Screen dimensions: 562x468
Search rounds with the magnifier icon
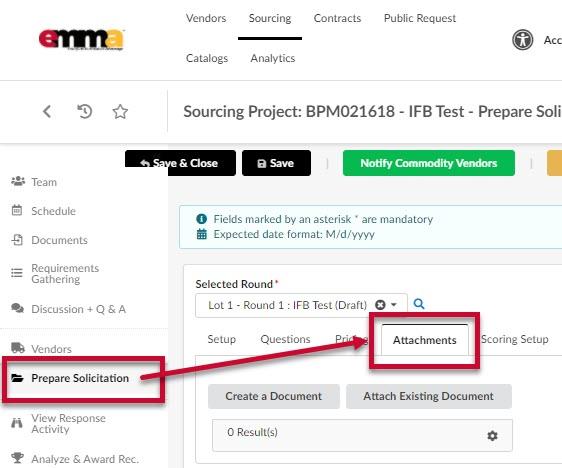pos(419,304)
